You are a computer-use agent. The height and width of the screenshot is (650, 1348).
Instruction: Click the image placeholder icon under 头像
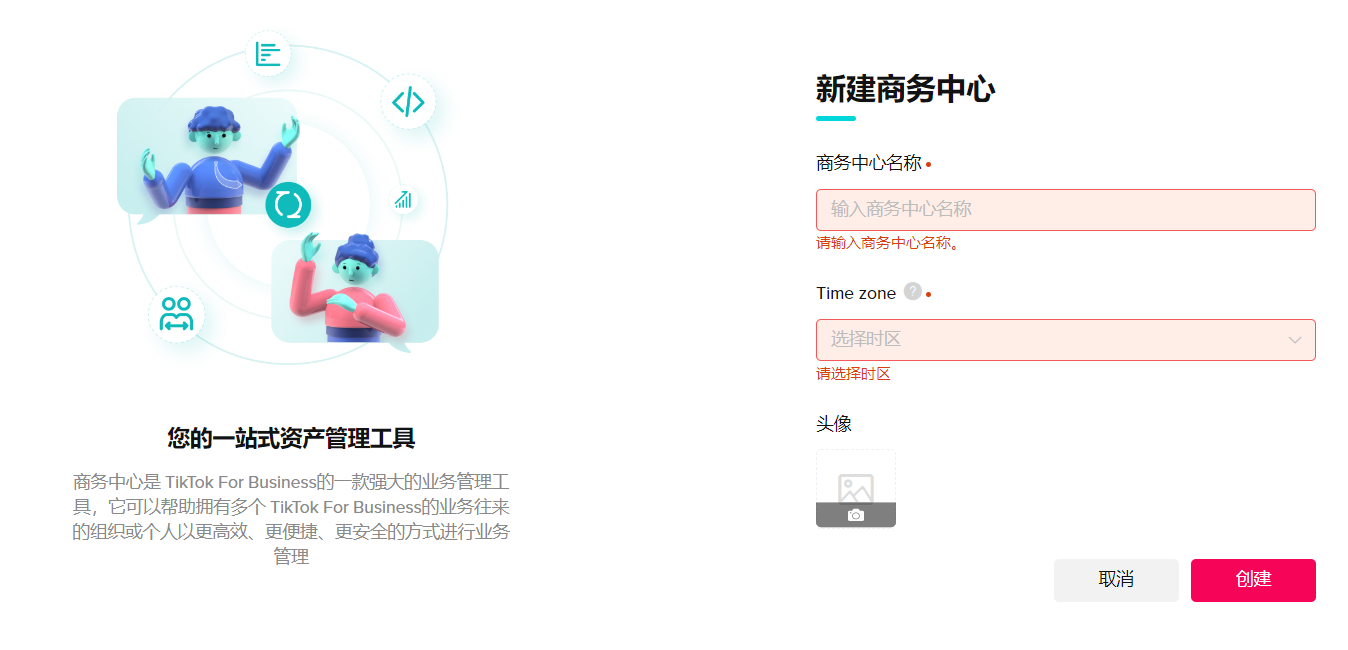coord(856,488)
